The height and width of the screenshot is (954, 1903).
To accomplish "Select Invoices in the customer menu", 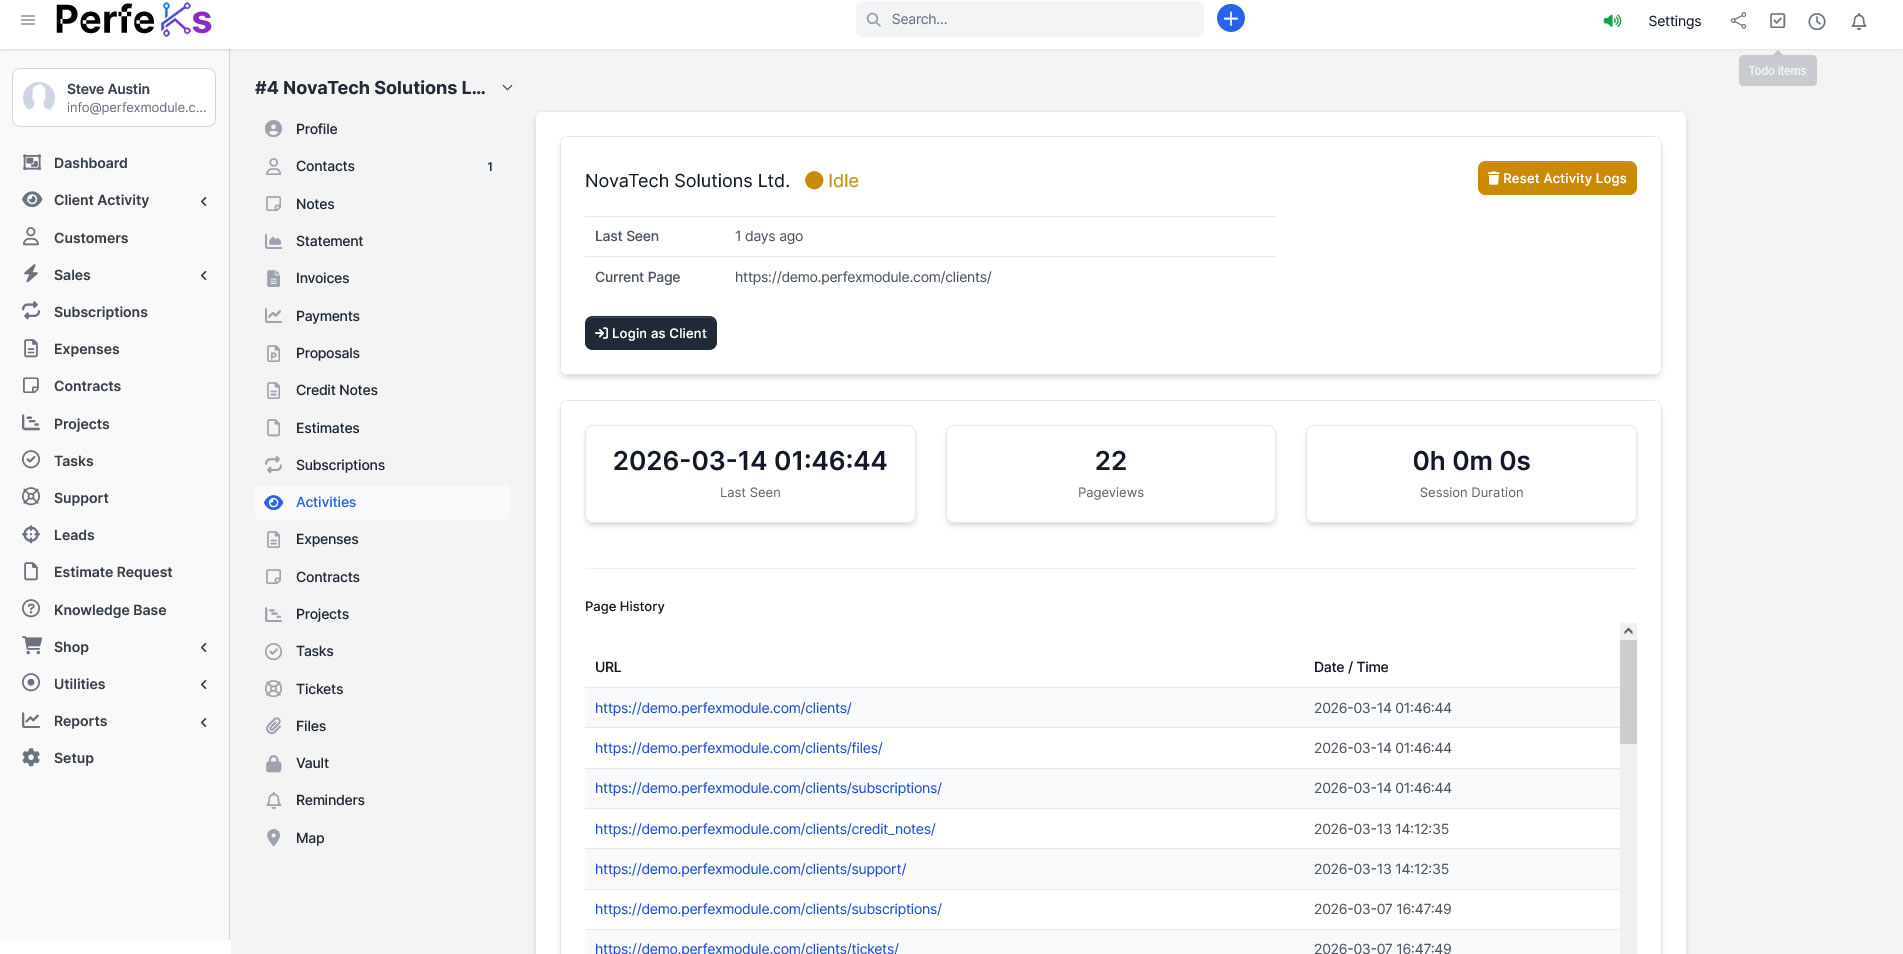I will (322, 278).
